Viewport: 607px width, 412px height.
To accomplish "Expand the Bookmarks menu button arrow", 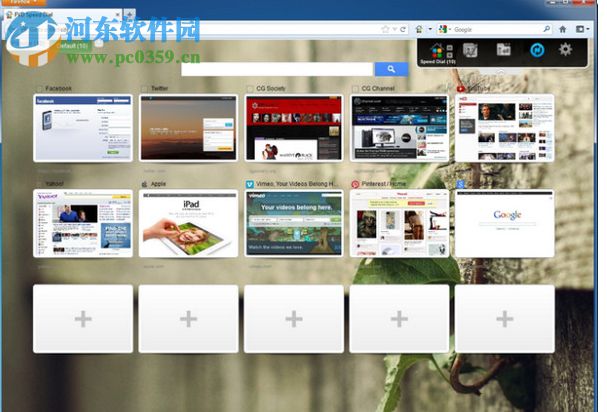I will [x=588, y=29].
